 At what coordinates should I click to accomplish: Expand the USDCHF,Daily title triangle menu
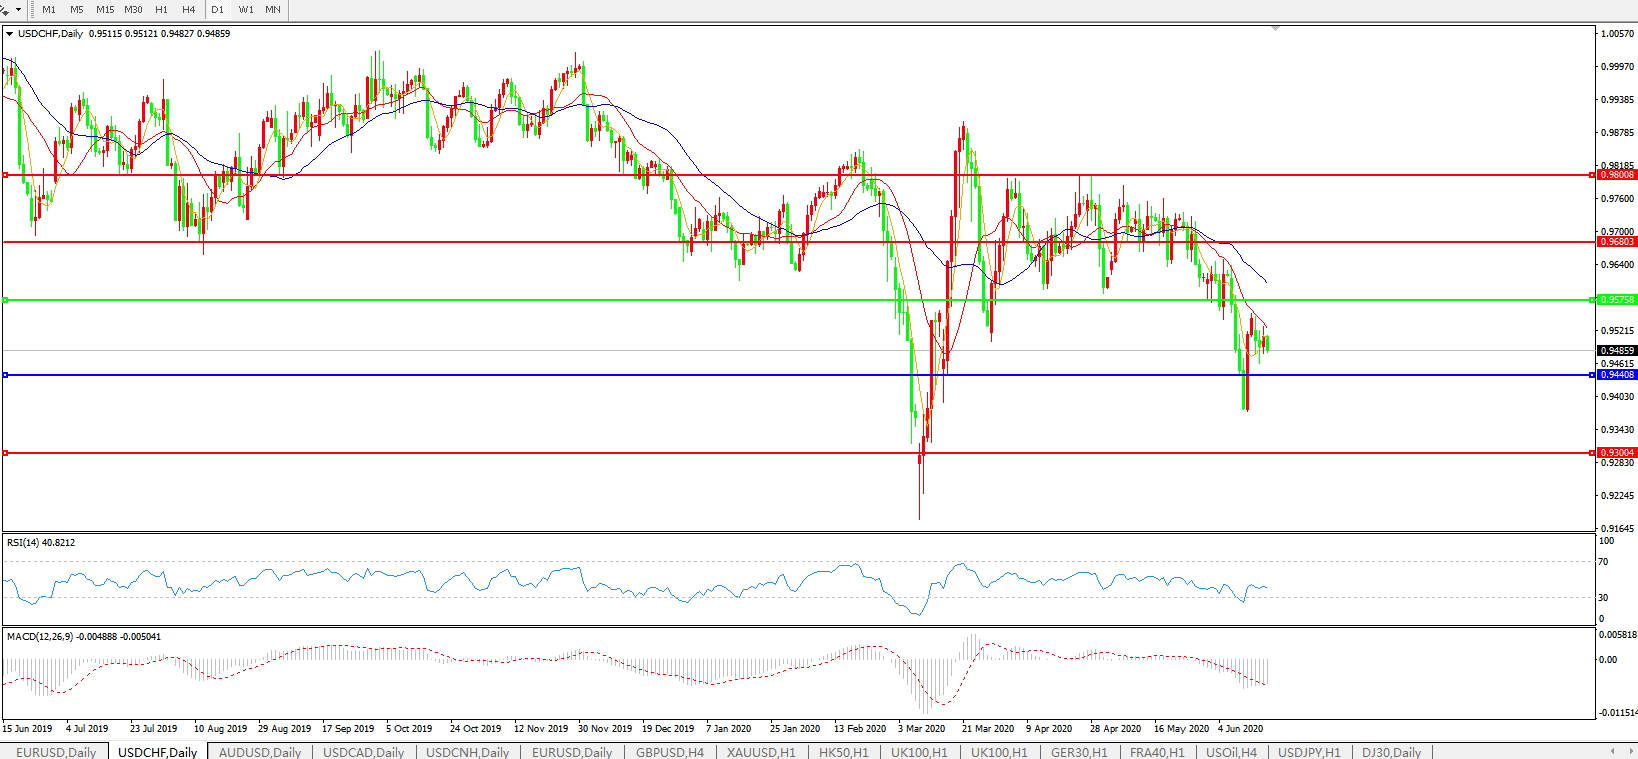(x=10, y=34)
